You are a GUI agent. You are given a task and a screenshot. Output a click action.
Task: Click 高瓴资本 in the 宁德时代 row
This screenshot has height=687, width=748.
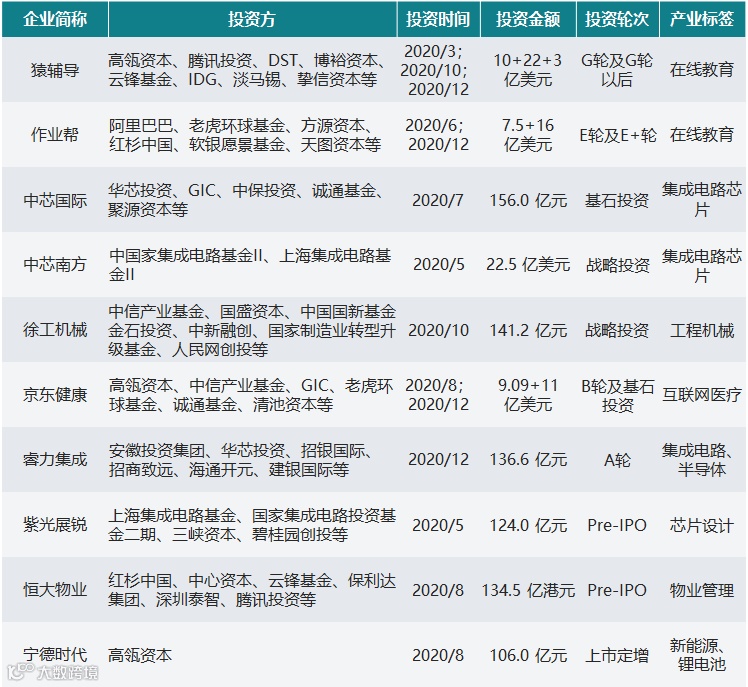click(x=140, y=655)
